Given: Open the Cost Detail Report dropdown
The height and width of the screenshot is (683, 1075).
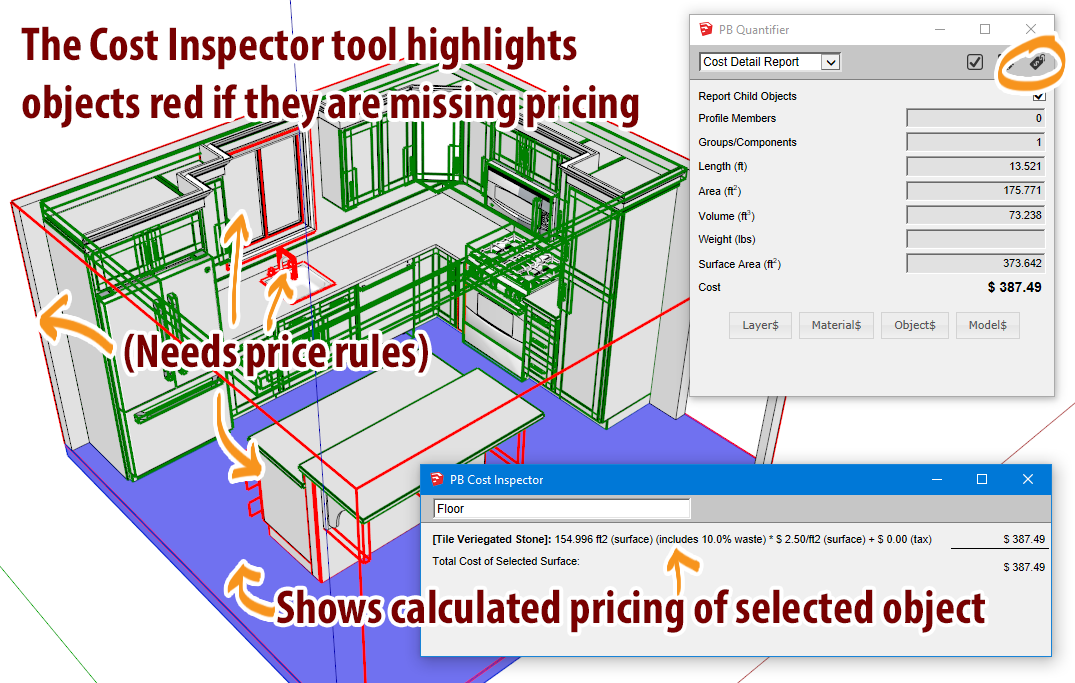Looking at the screenshot, I should pyautogui.click(x=829, y=62).
